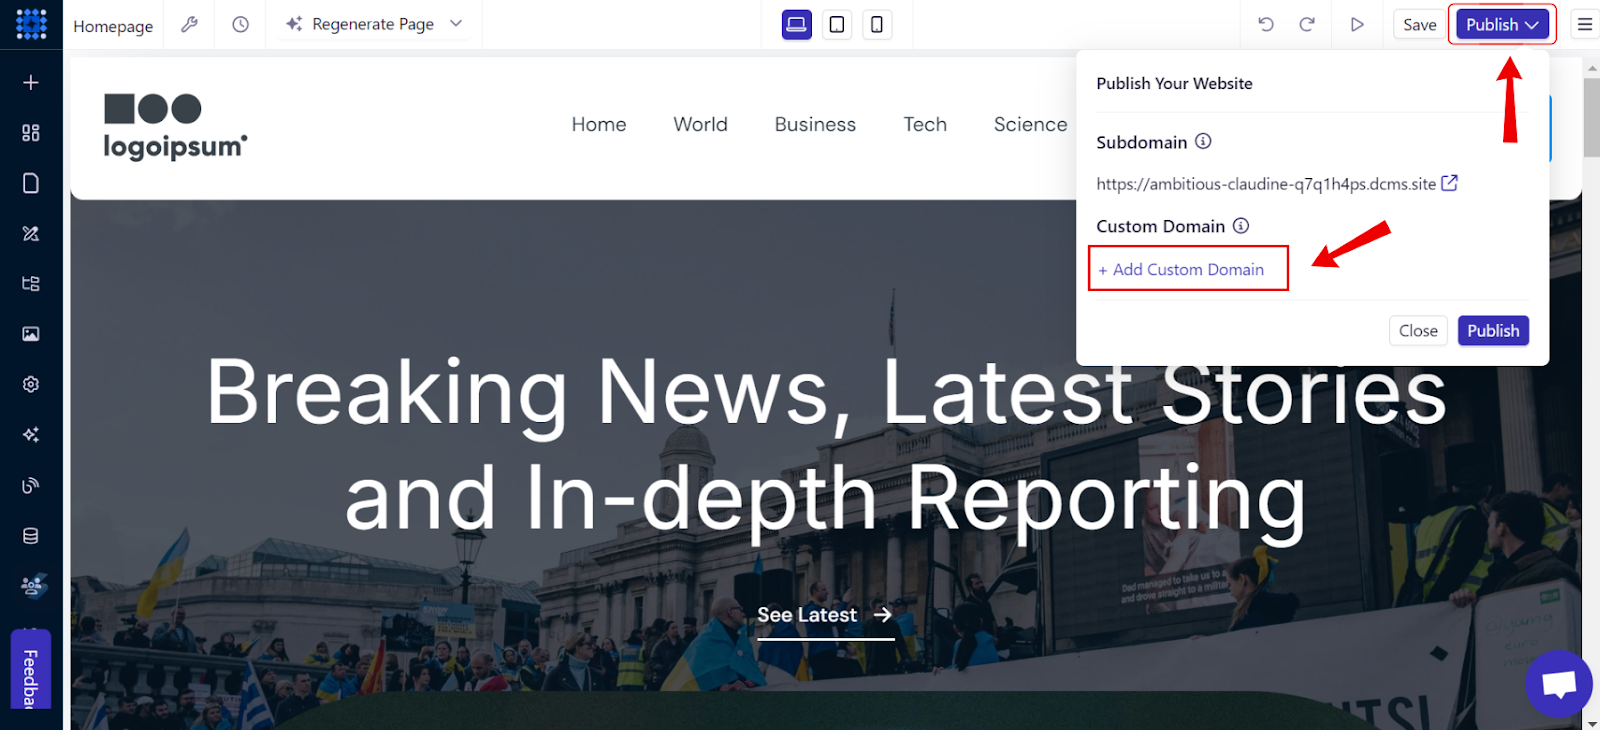Switch to desktop preview mode

point(797,24)
